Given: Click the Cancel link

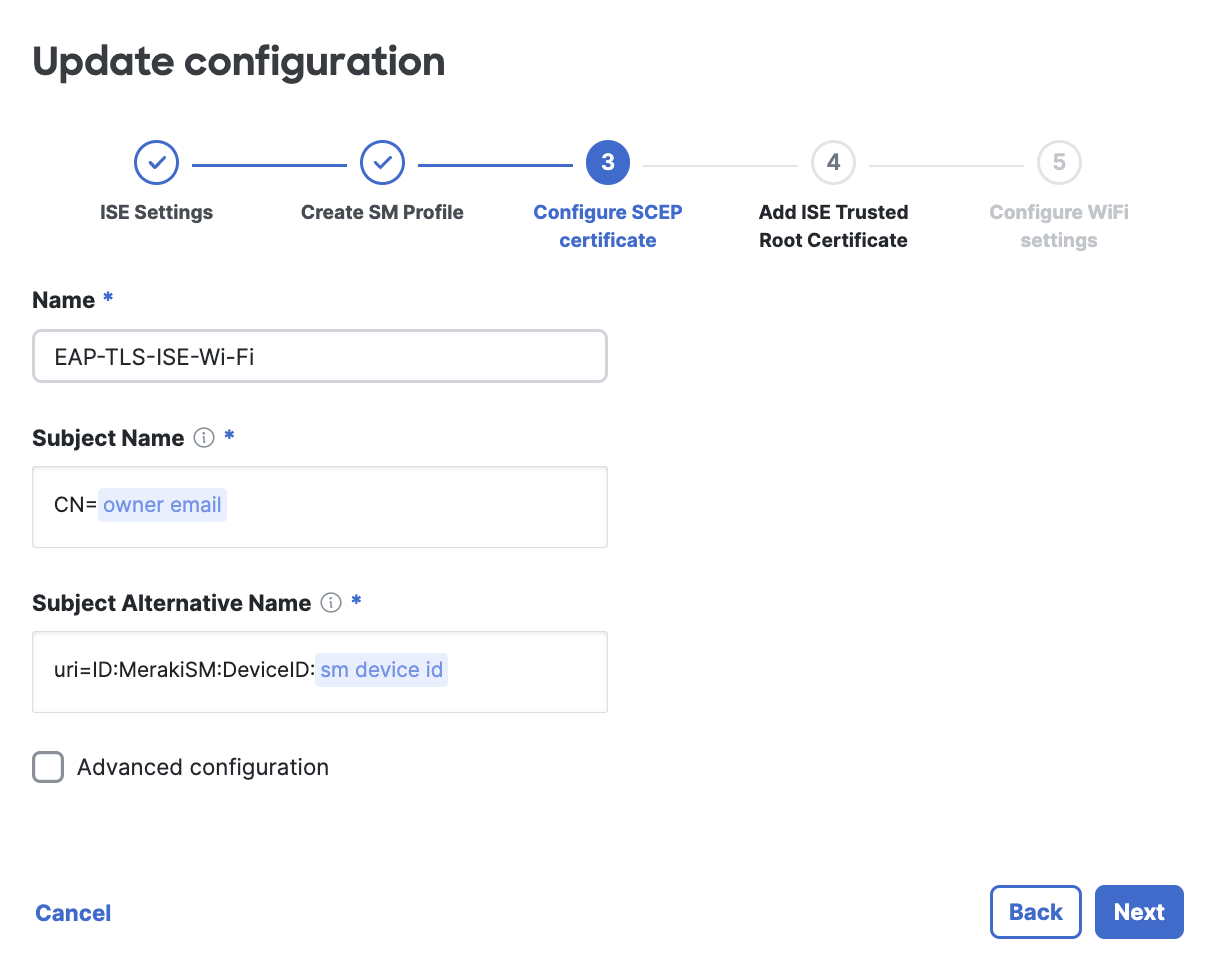Looking at the screenshot, I should pos(72,912).
